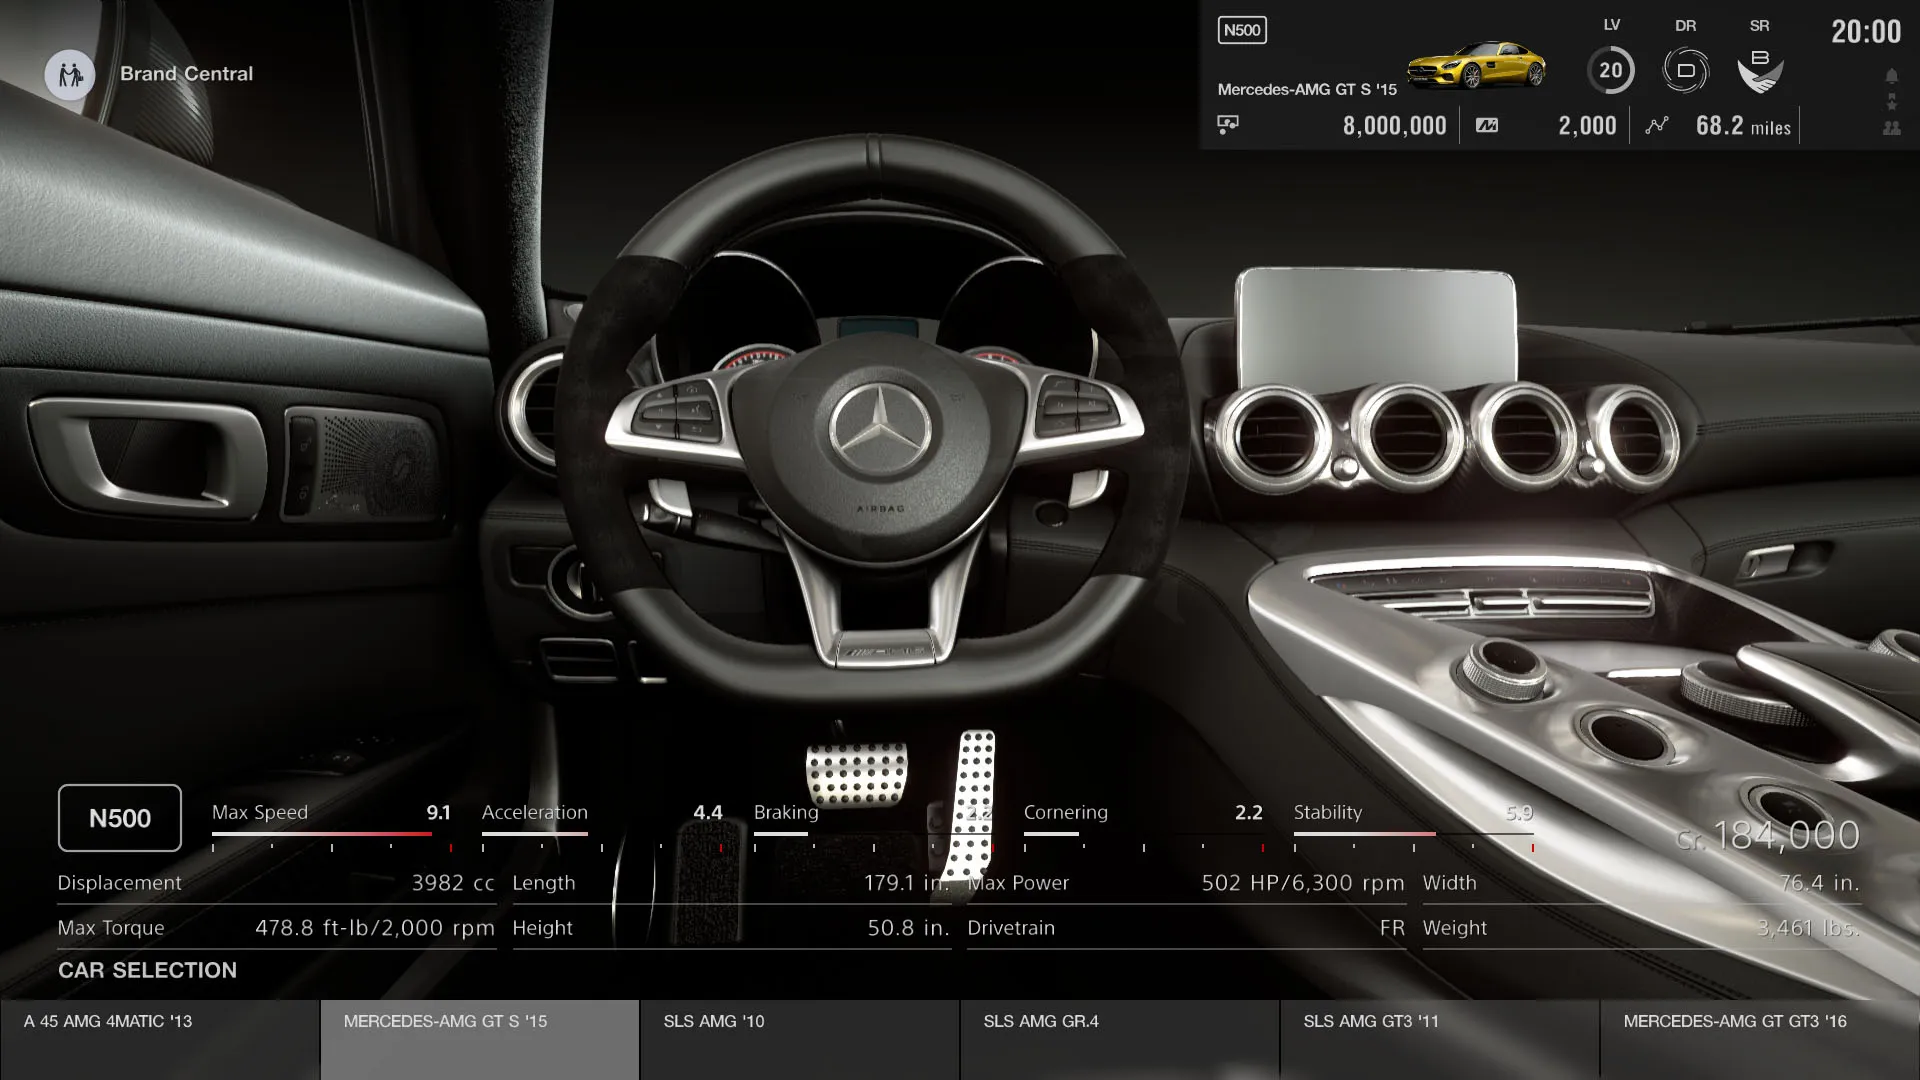The image size is (1920, 1080).
Task: Click the Mileage Points icon
Action: click(1487, 126)
